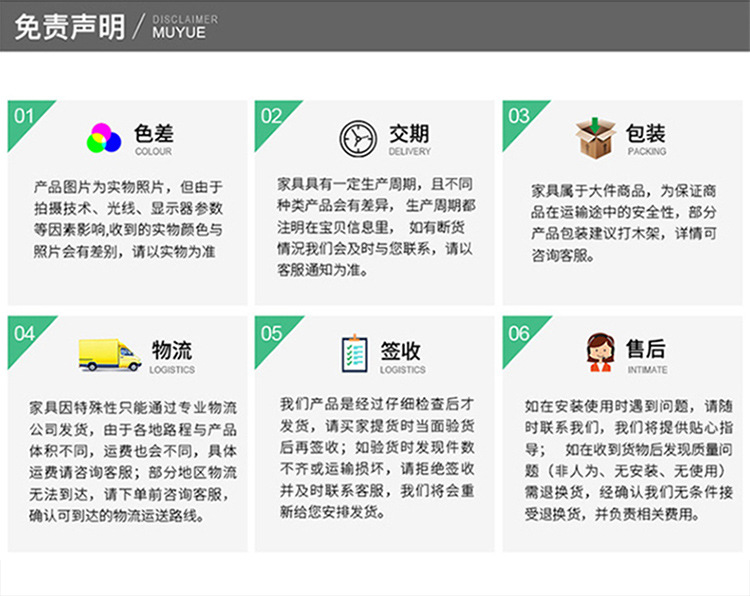Click the customer service agent icon
Viewport: 750px width, 596px height.
(600, 353)
